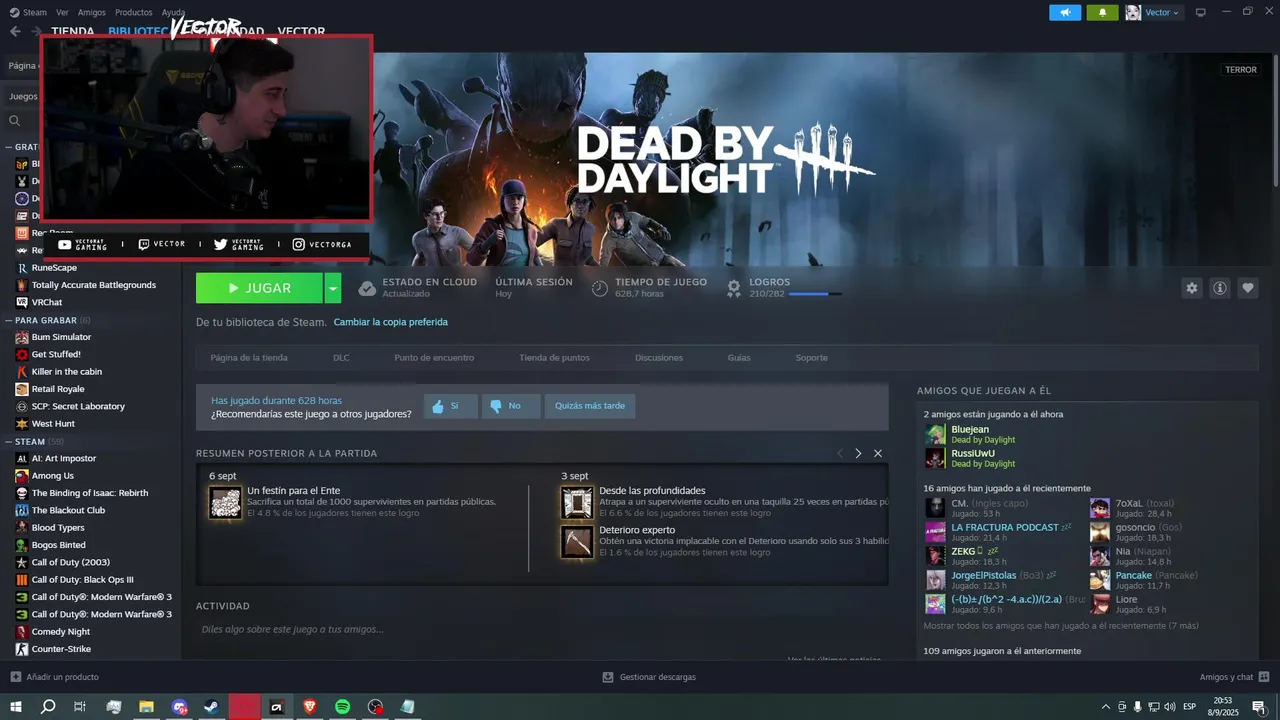Open Punto de encuentro tab
Image resolution: width=1280 pixels, height=720 pixels.
pyautogui.click(x=434, y=357)
